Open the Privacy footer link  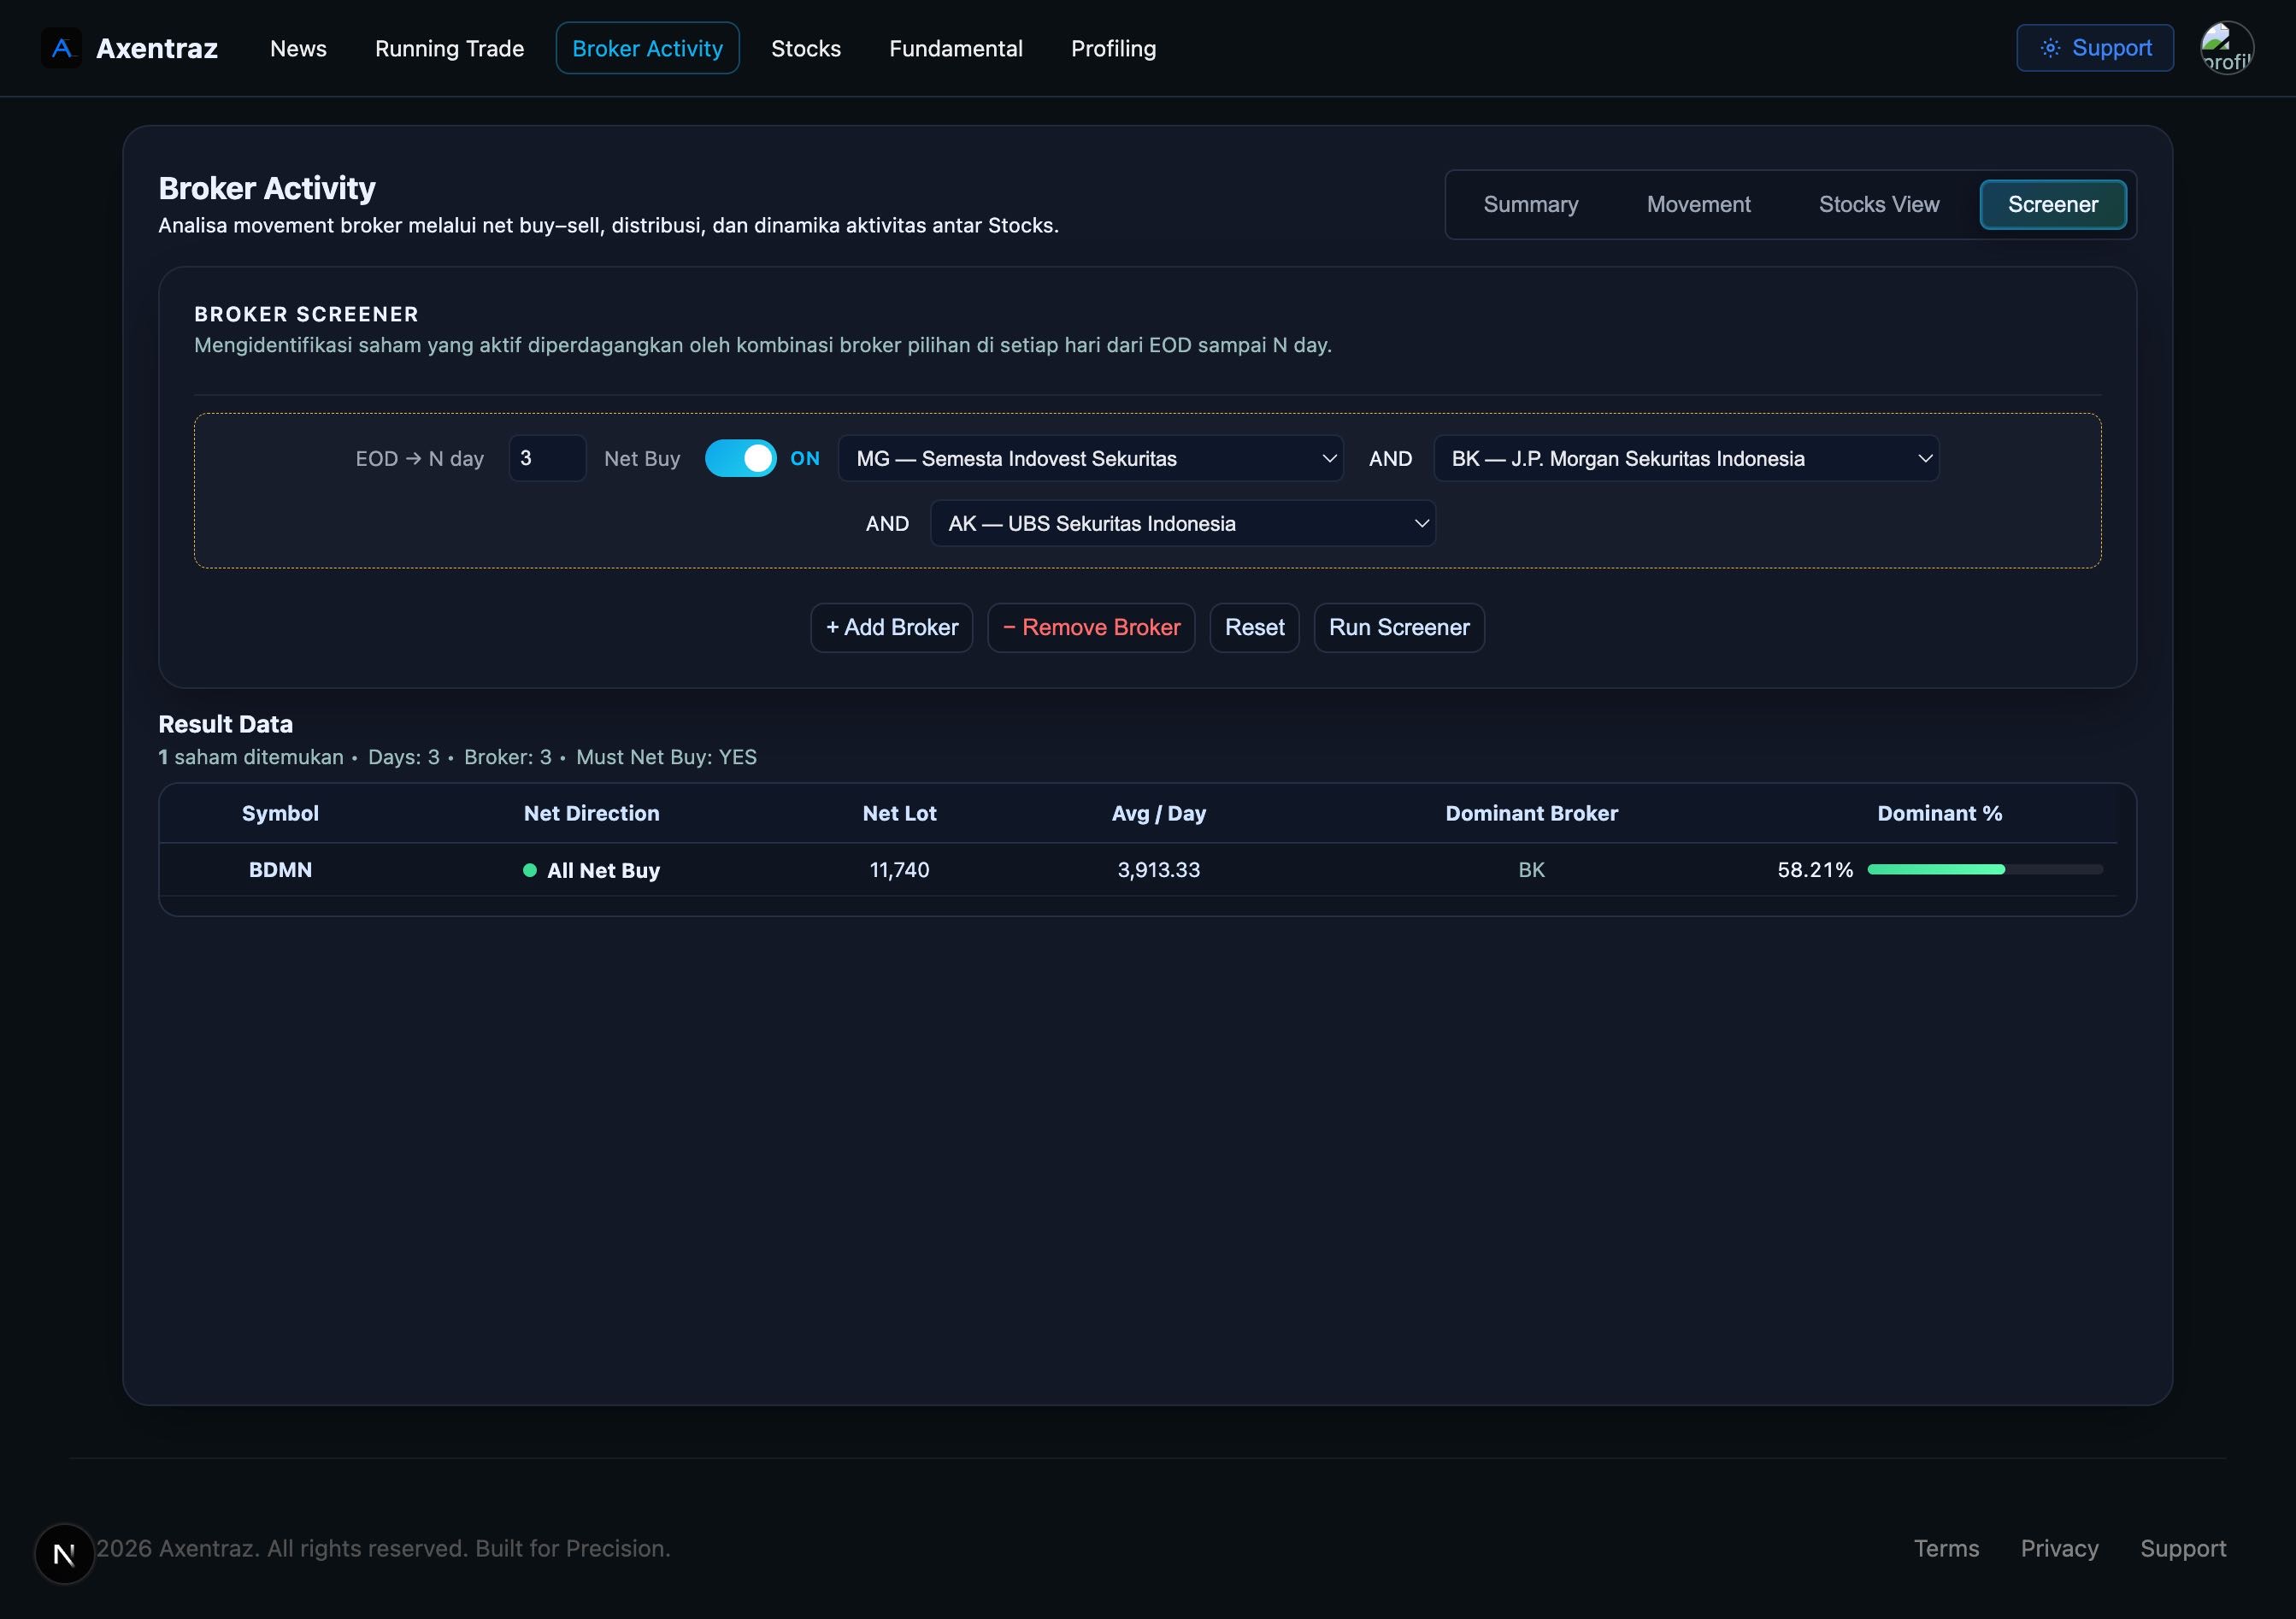tap(2059, 1548)
